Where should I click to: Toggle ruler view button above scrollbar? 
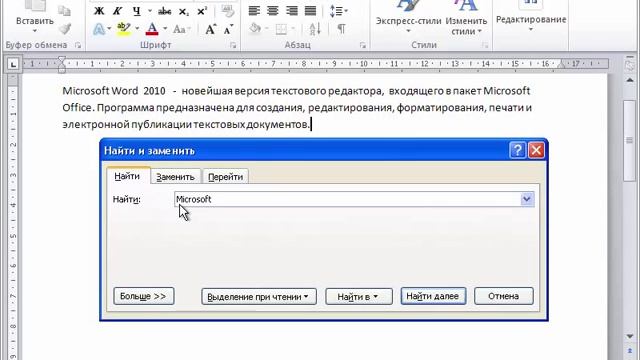click(630, 65)
